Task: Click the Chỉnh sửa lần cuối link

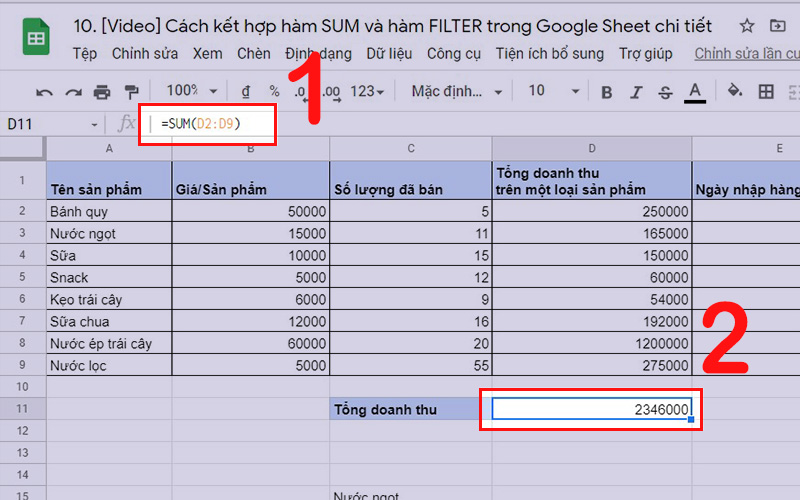Action: 746,53
